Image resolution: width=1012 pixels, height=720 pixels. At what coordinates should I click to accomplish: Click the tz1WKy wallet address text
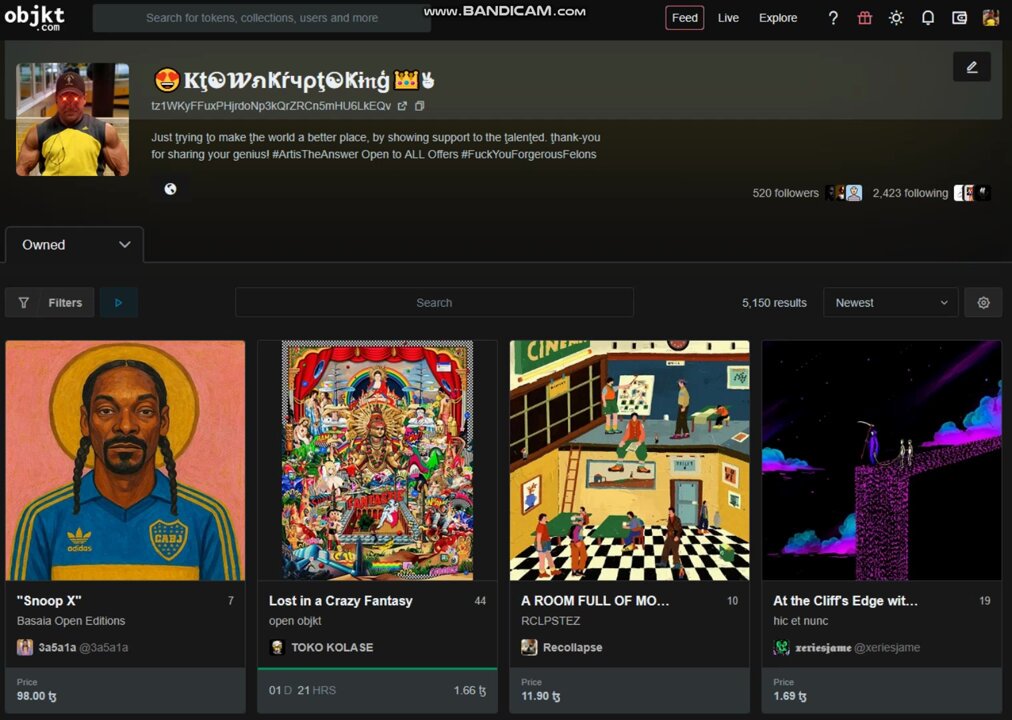(271, 106)
